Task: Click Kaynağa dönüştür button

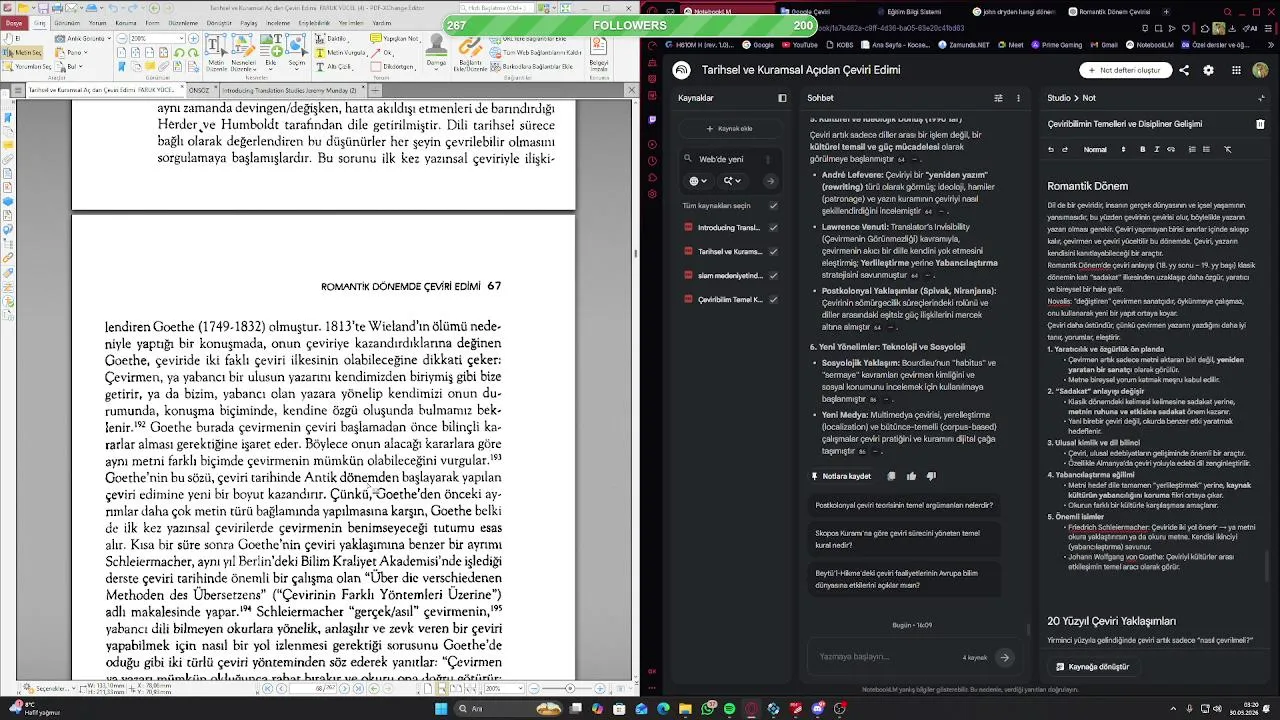Action: pyautogui.click(x=1092, y=666)
